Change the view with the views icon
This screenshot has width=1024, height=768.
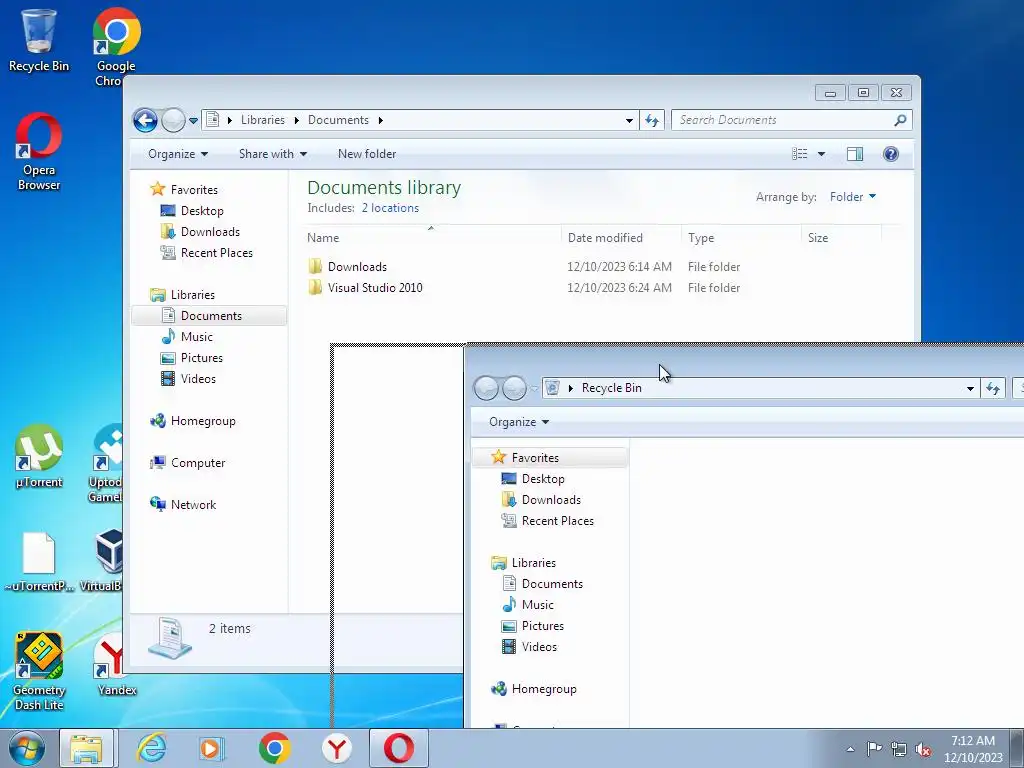coord(799,154)
